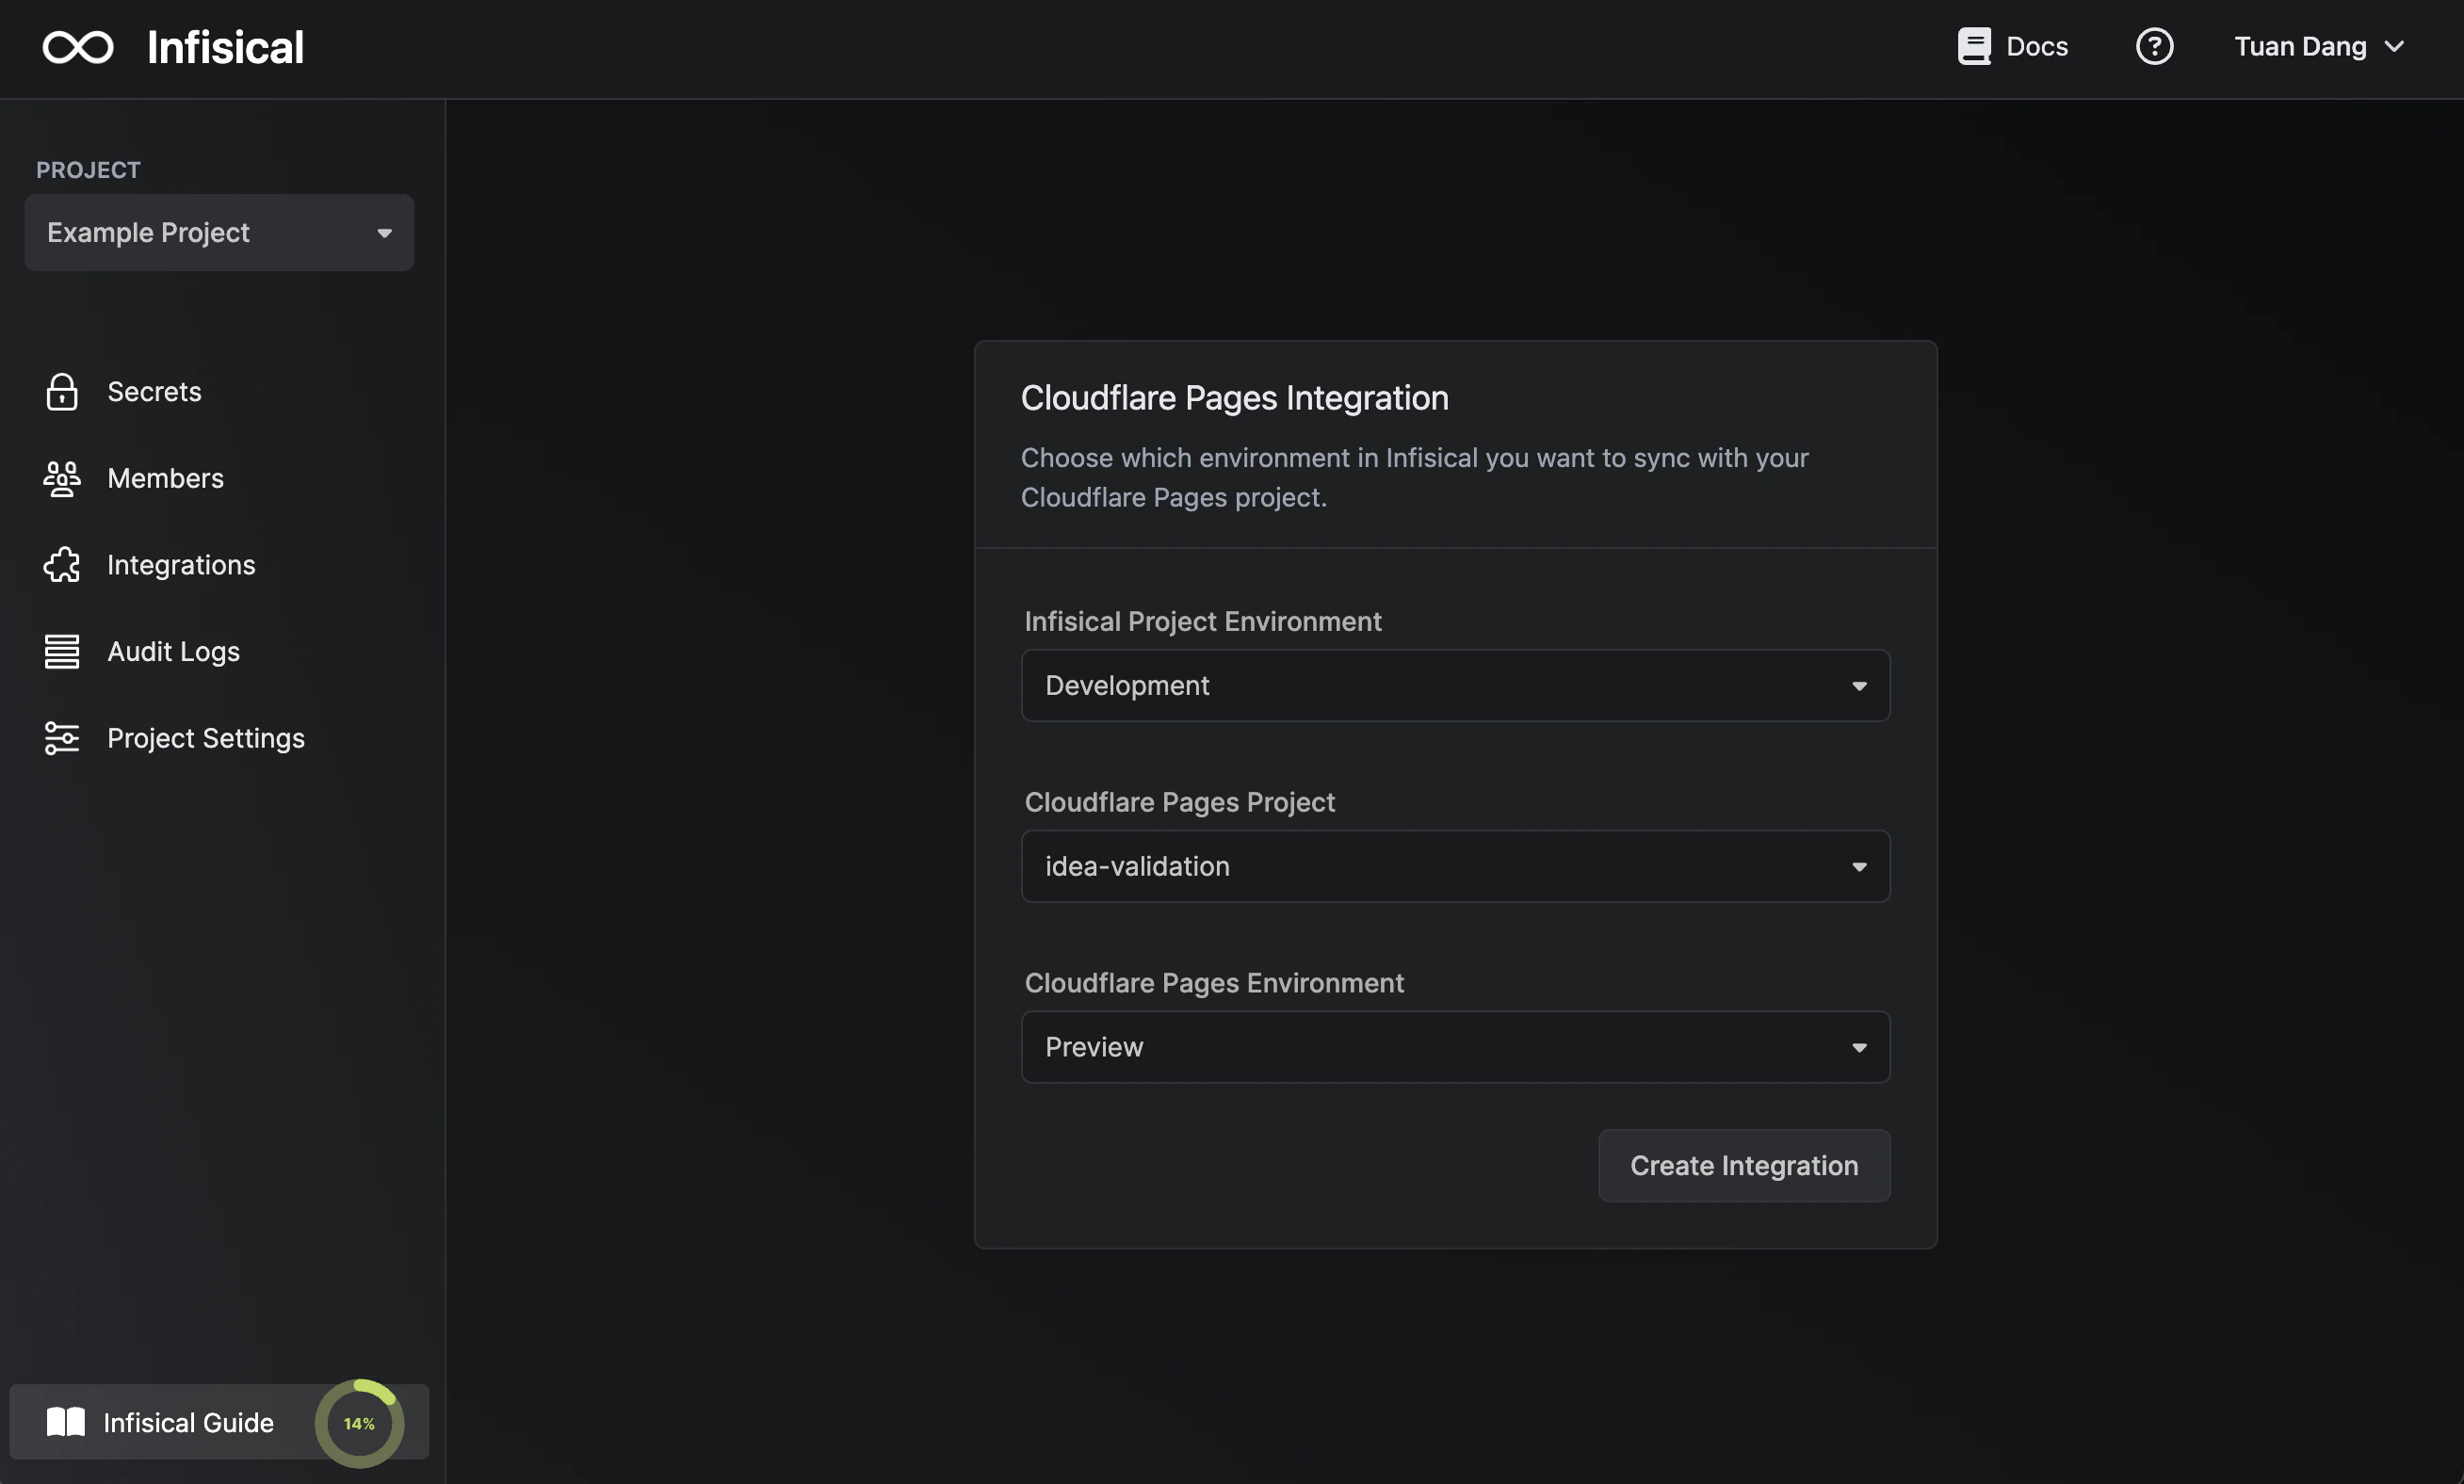Open the help question mark icon
The image size is (2464, 1484).
pyautogui.click(x=2154, y=46)
